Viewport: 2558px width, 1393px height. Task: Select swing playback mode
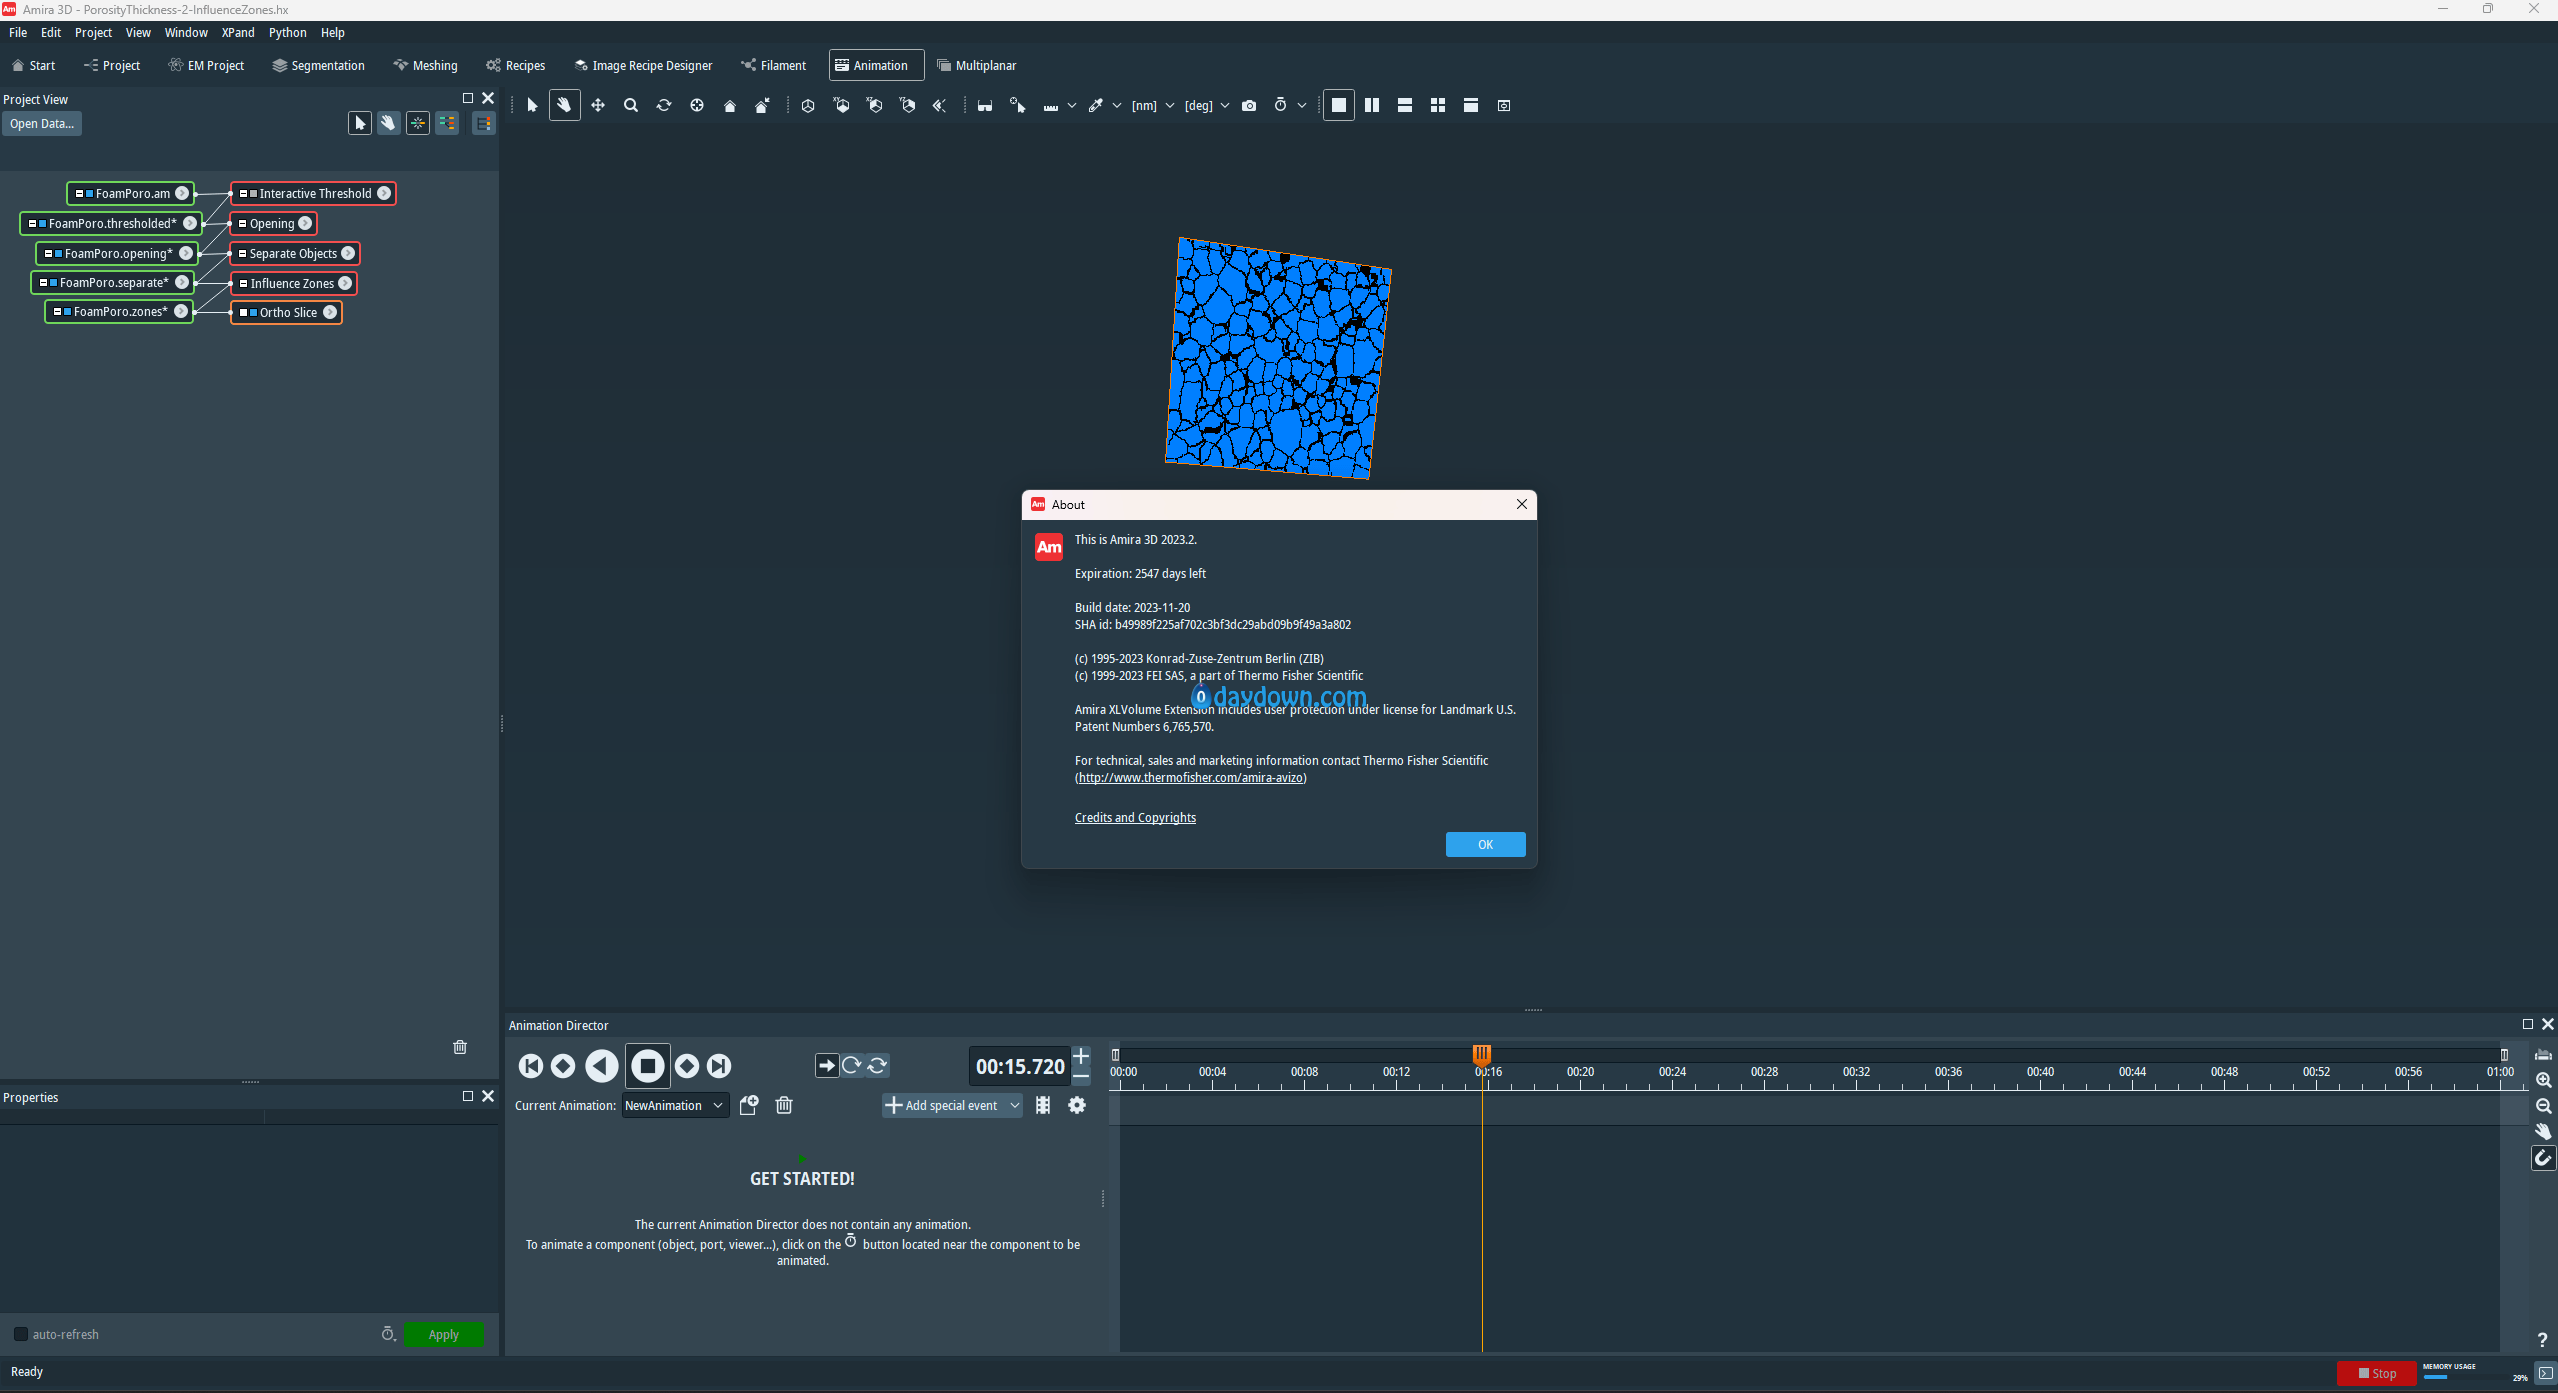pos(877,1066)
